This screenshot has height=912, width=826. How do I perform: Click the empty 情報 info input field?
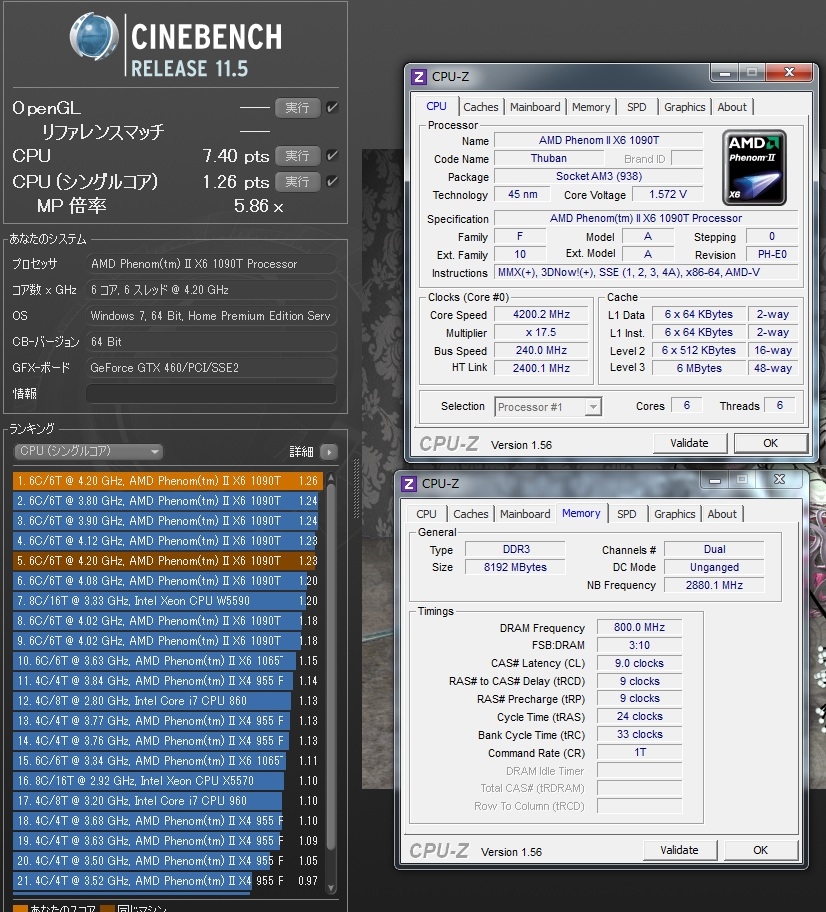(x=211, y=394)
